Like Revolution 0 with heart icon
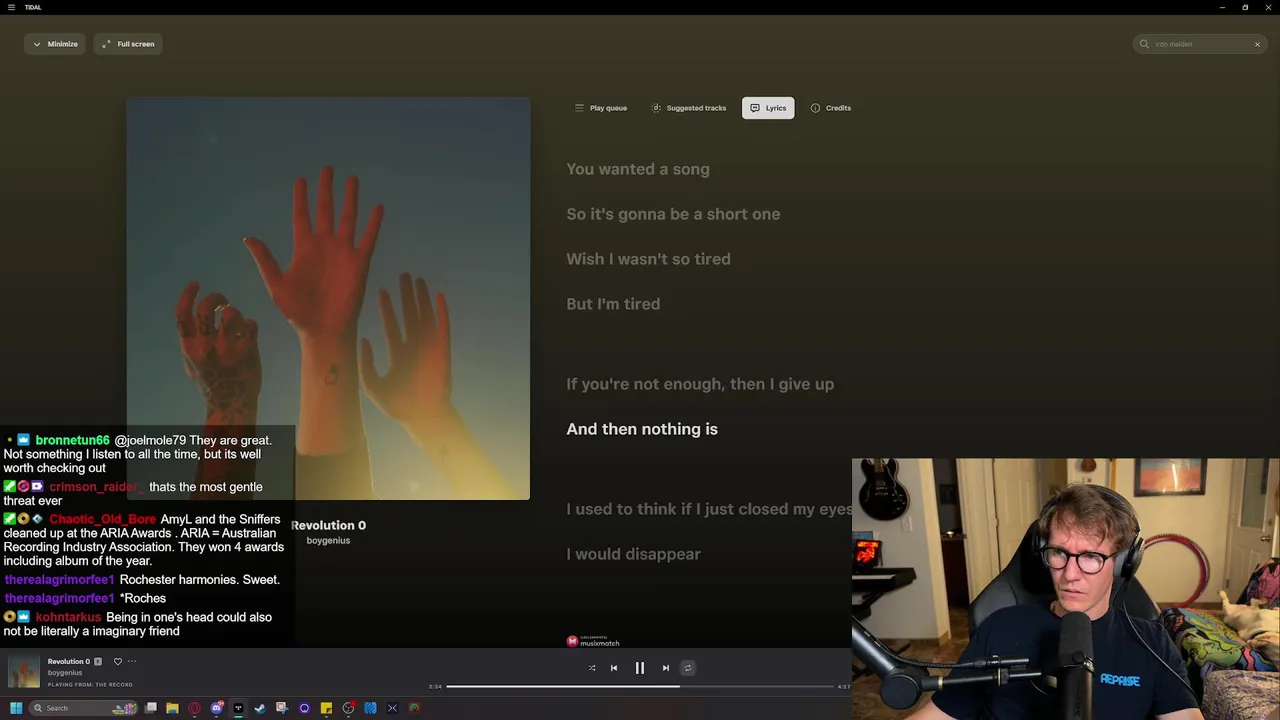This screenshot has height=720, width=1280. click(117, 661)
